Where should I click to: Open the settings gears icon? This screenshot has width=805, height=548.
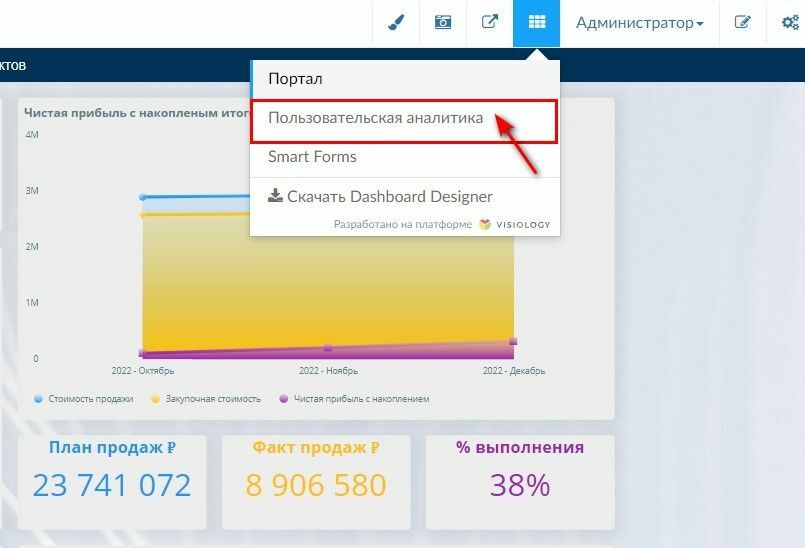790,23
